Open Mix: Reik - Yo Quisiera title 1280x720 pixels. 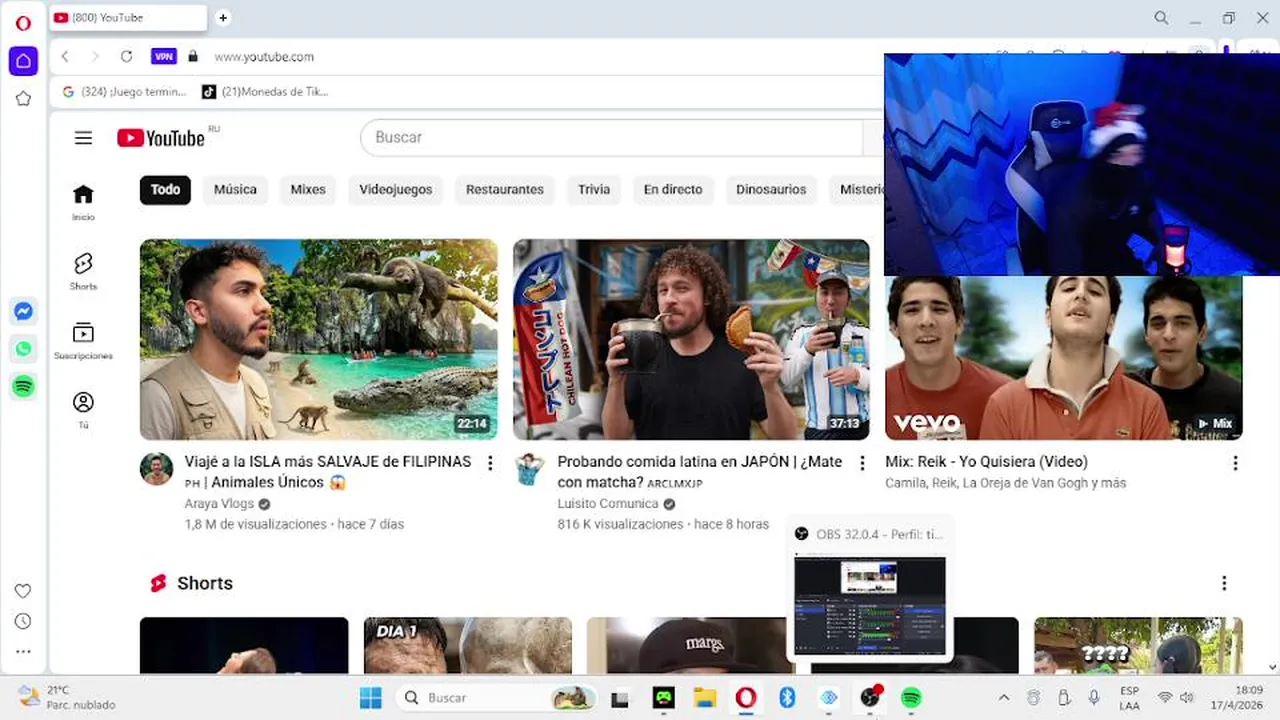point(986,462)
